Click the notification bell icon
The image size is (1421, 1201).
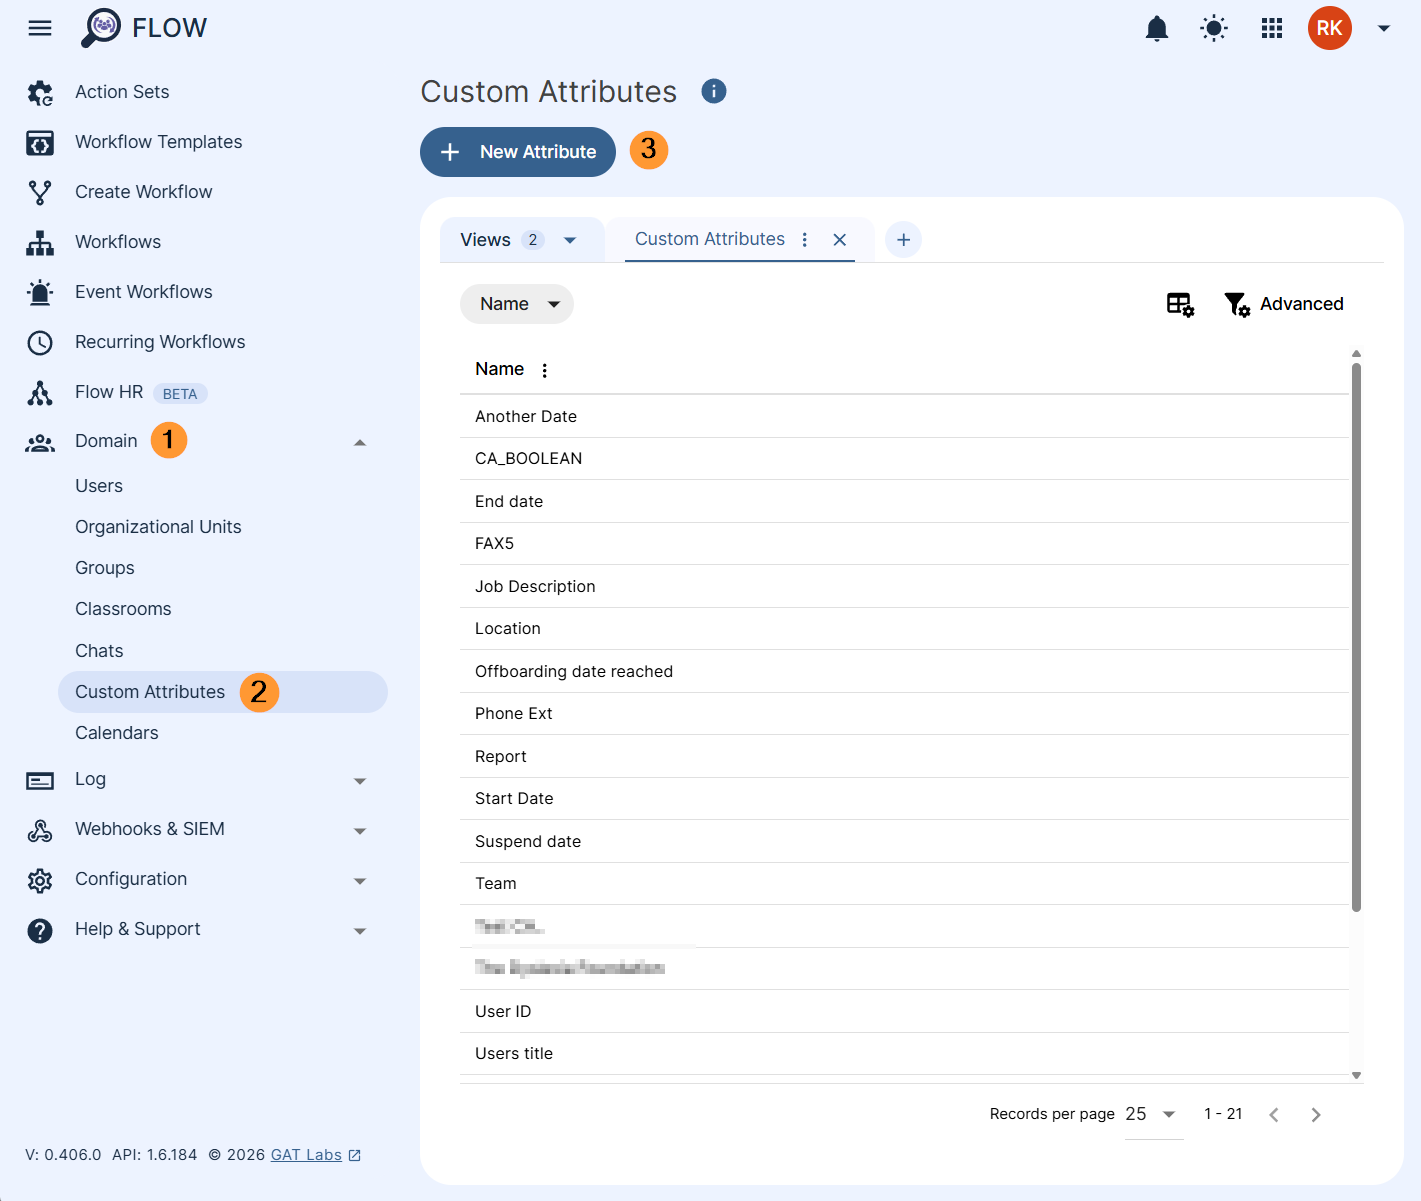coord(1156,27)
